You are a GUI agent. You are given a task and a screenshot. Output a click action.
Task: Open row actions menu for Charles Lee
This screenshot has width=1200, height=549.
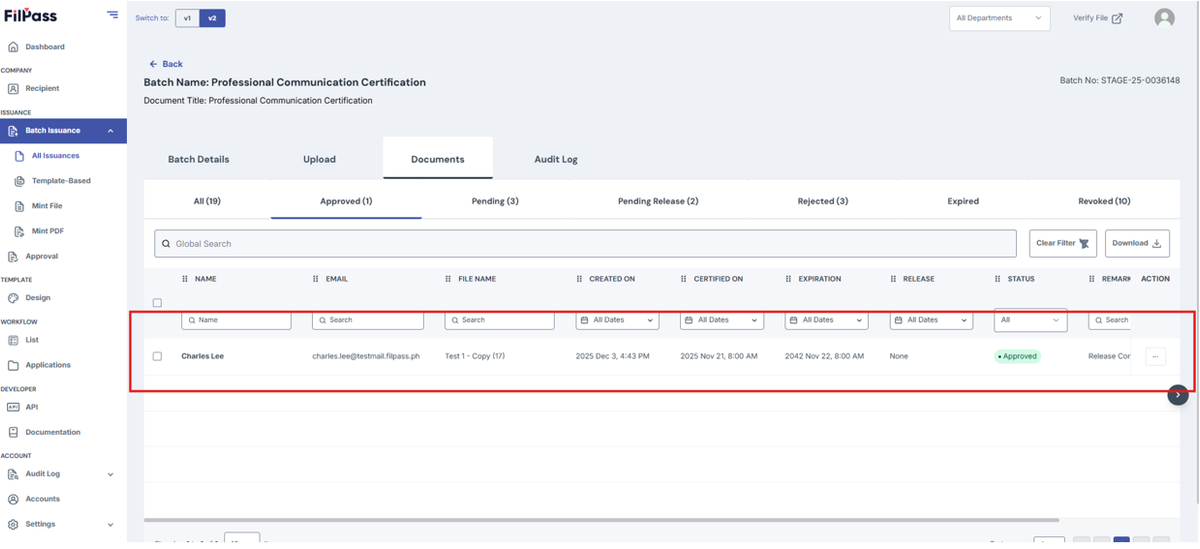(x=1155, y=356)
